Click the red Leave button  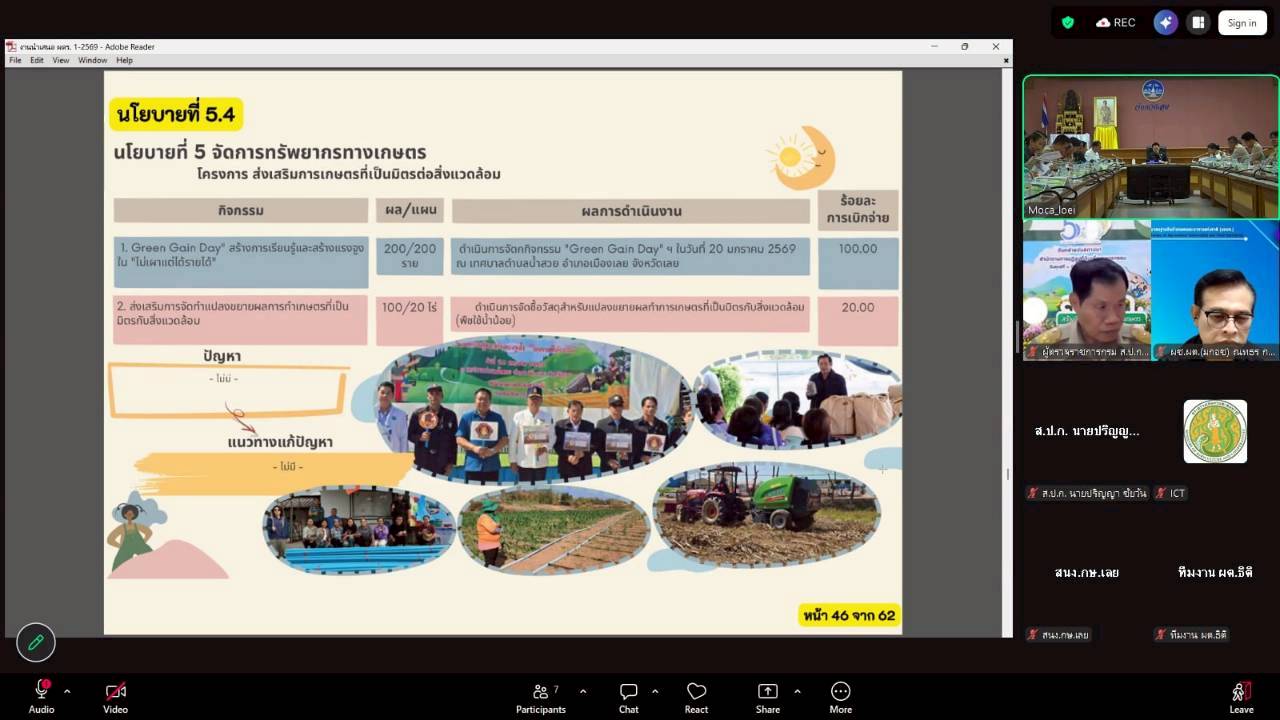1241,694
